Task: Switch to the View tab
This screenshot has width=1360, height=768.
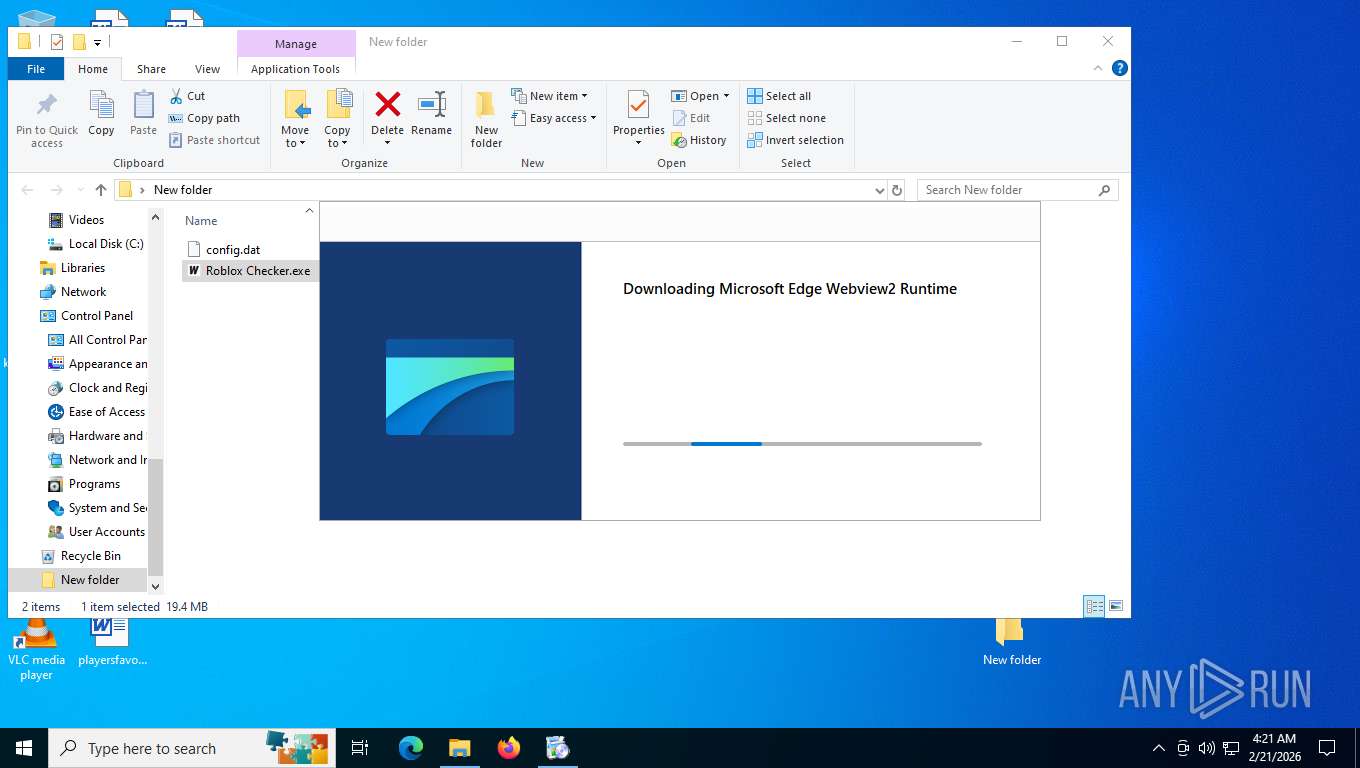Action: pos(207,69)
